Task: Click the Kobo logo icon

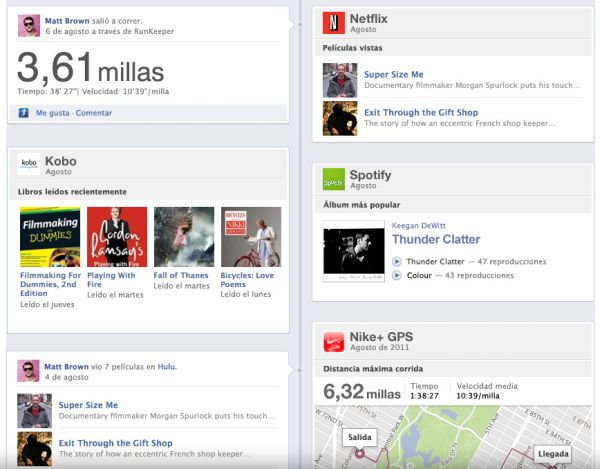Action: tap(29, 164)
